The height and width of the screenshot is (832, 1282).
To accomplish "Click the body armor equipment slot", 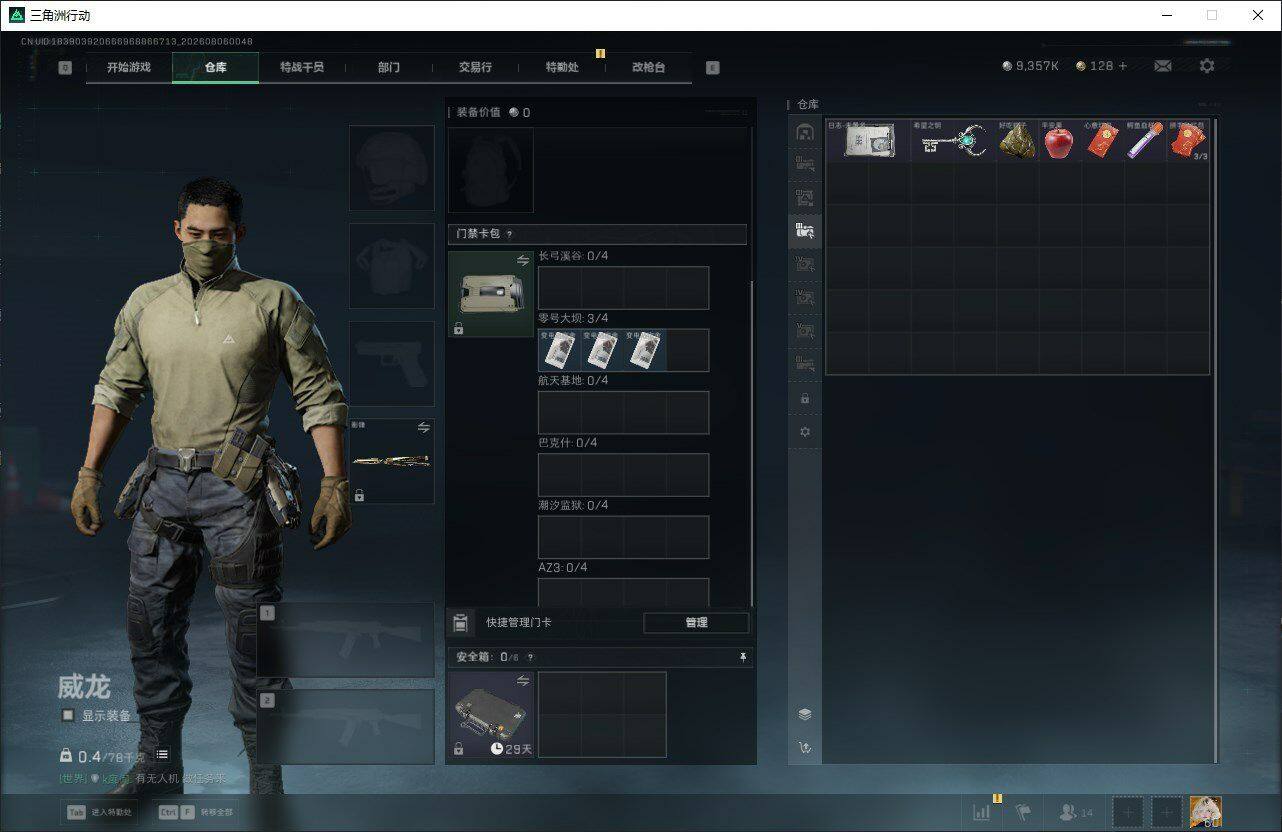I will [392, 266].
